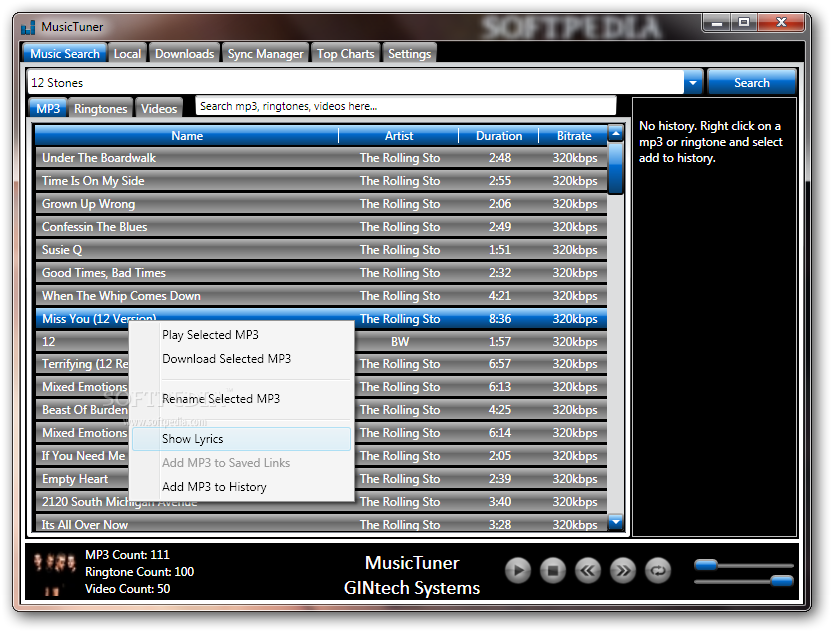Click the results list scrollbar thumb

[x=616, y=169]
